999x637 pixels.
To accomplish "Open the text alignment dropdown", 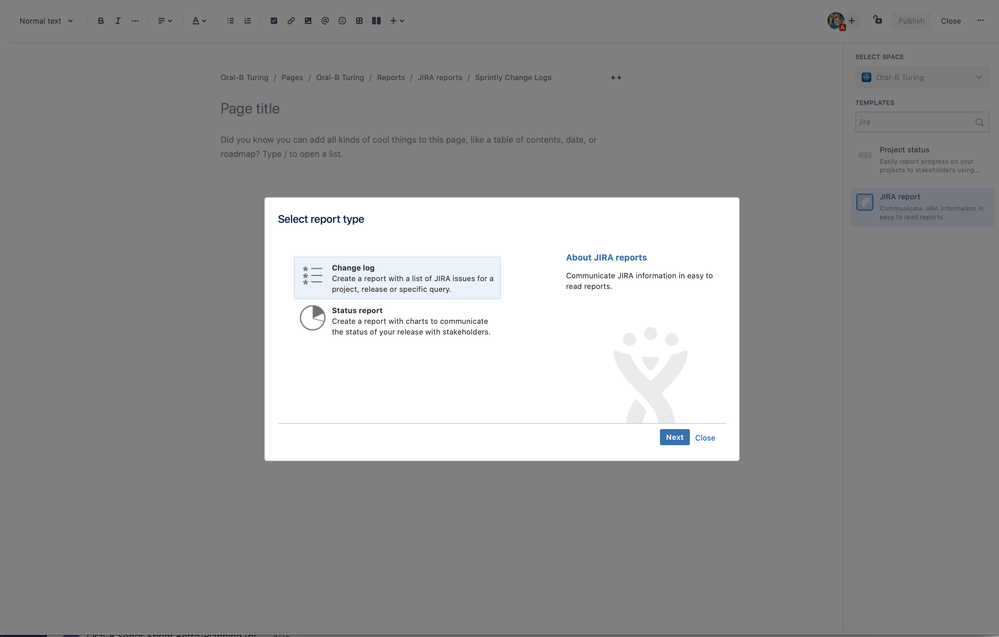I will point(165,21).
